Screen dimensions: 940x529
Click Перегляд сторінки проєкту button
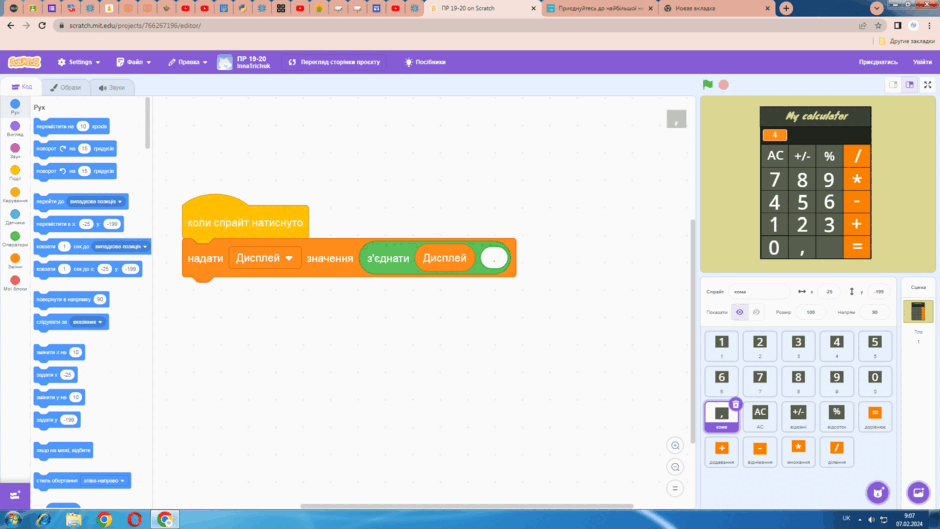(335, 62)
